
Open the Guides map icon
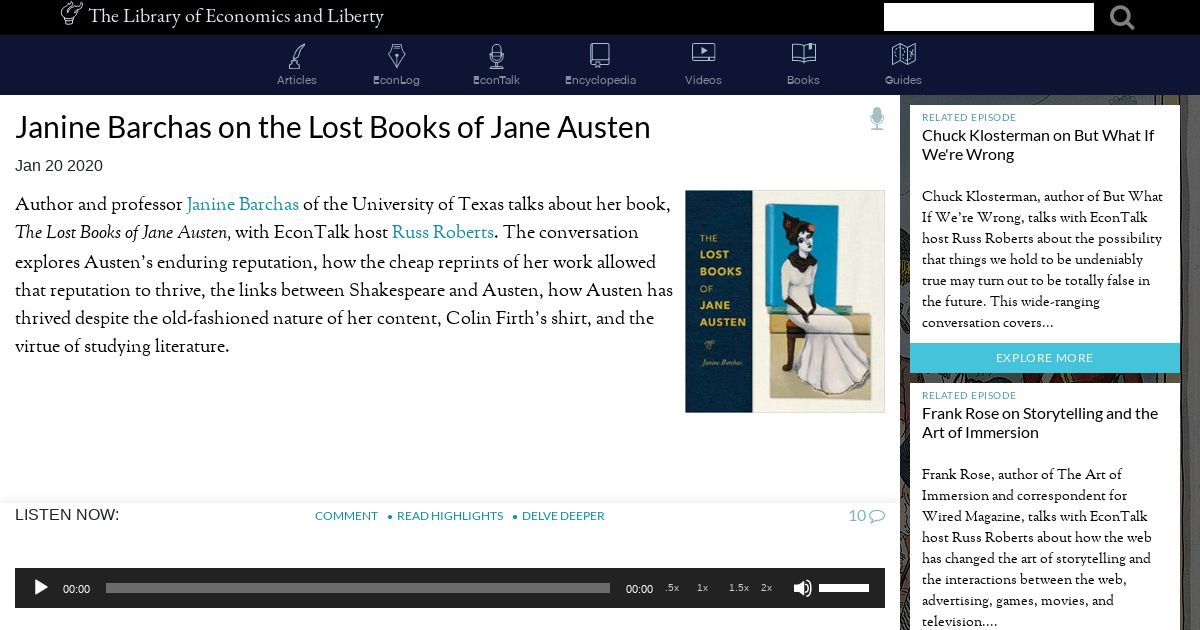tap(903, 54)
